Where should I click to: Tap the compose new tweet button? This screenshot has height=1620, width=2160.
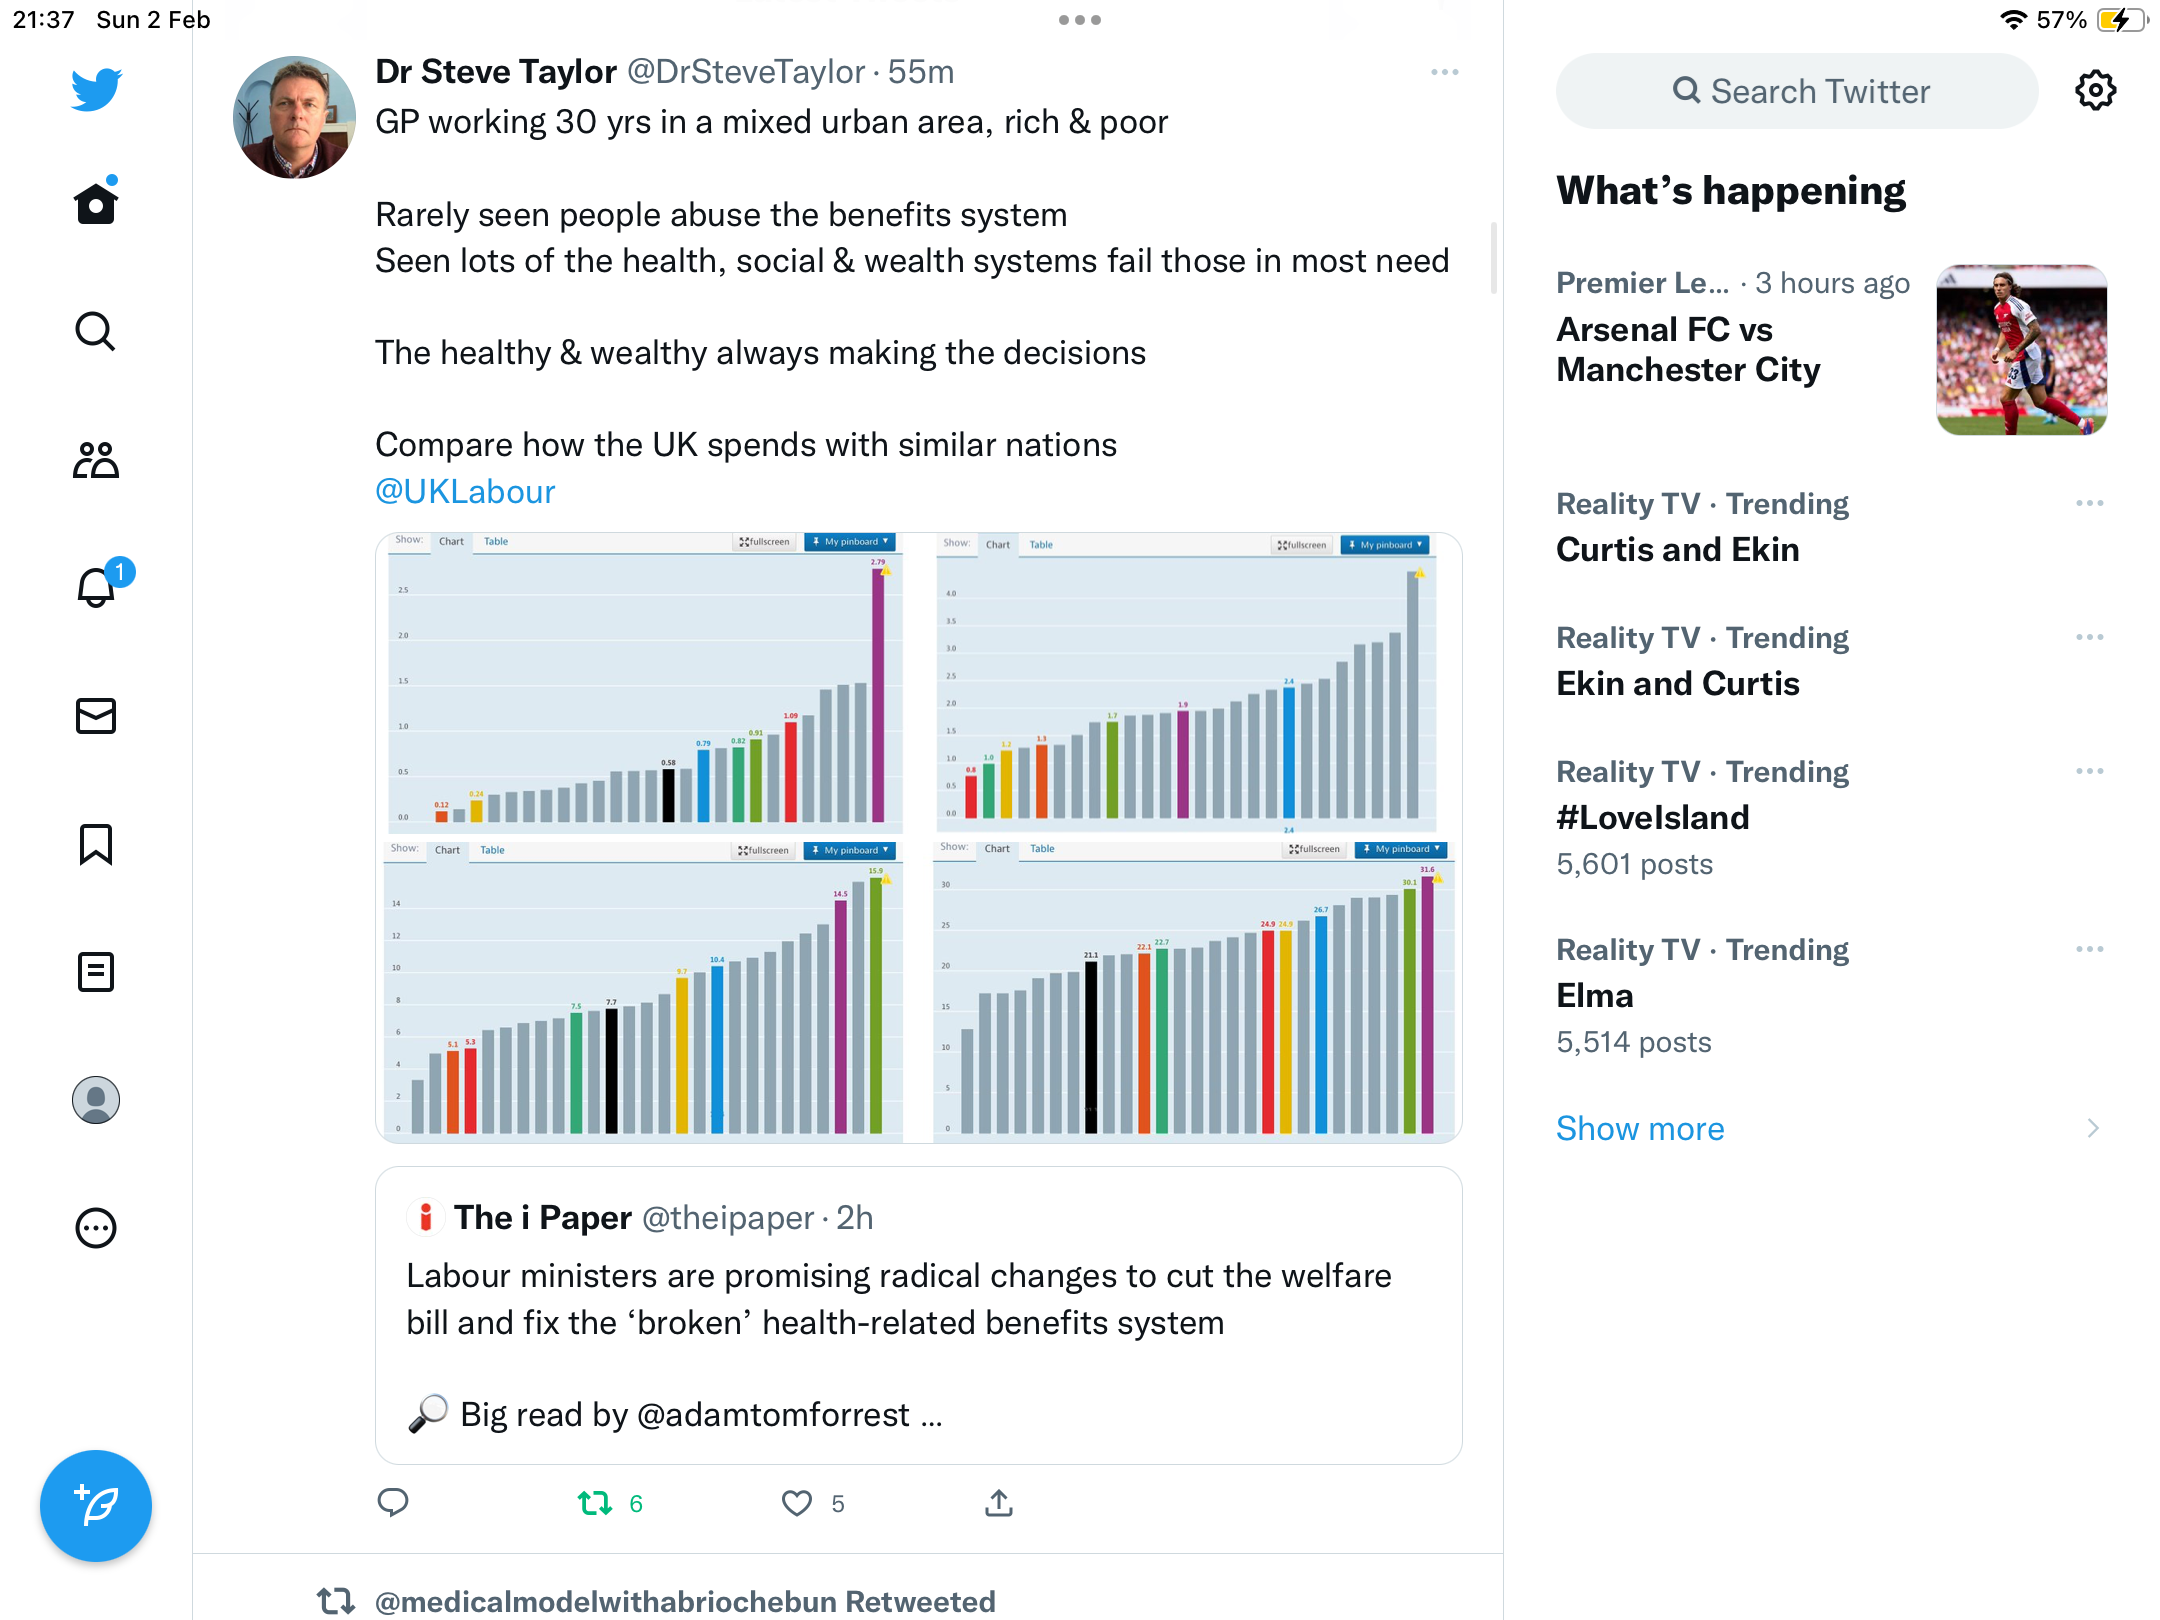tap(96, 1506)
